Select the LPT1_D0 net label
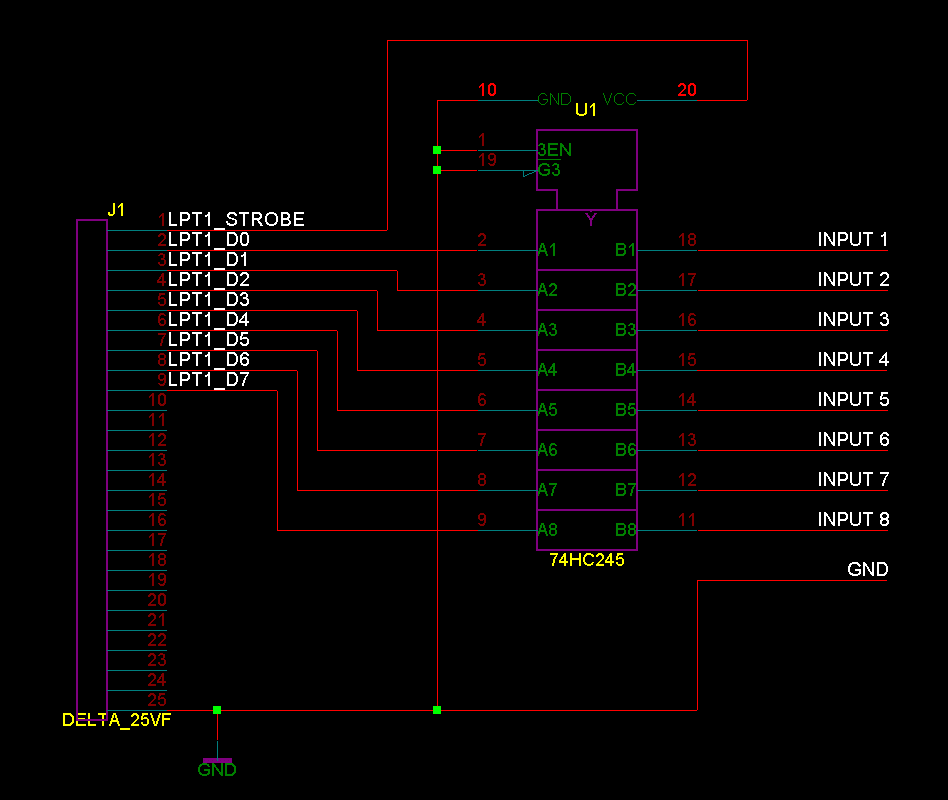Image resolution: width=948 pixels, height=800 pixels. (x=208, y=240)
